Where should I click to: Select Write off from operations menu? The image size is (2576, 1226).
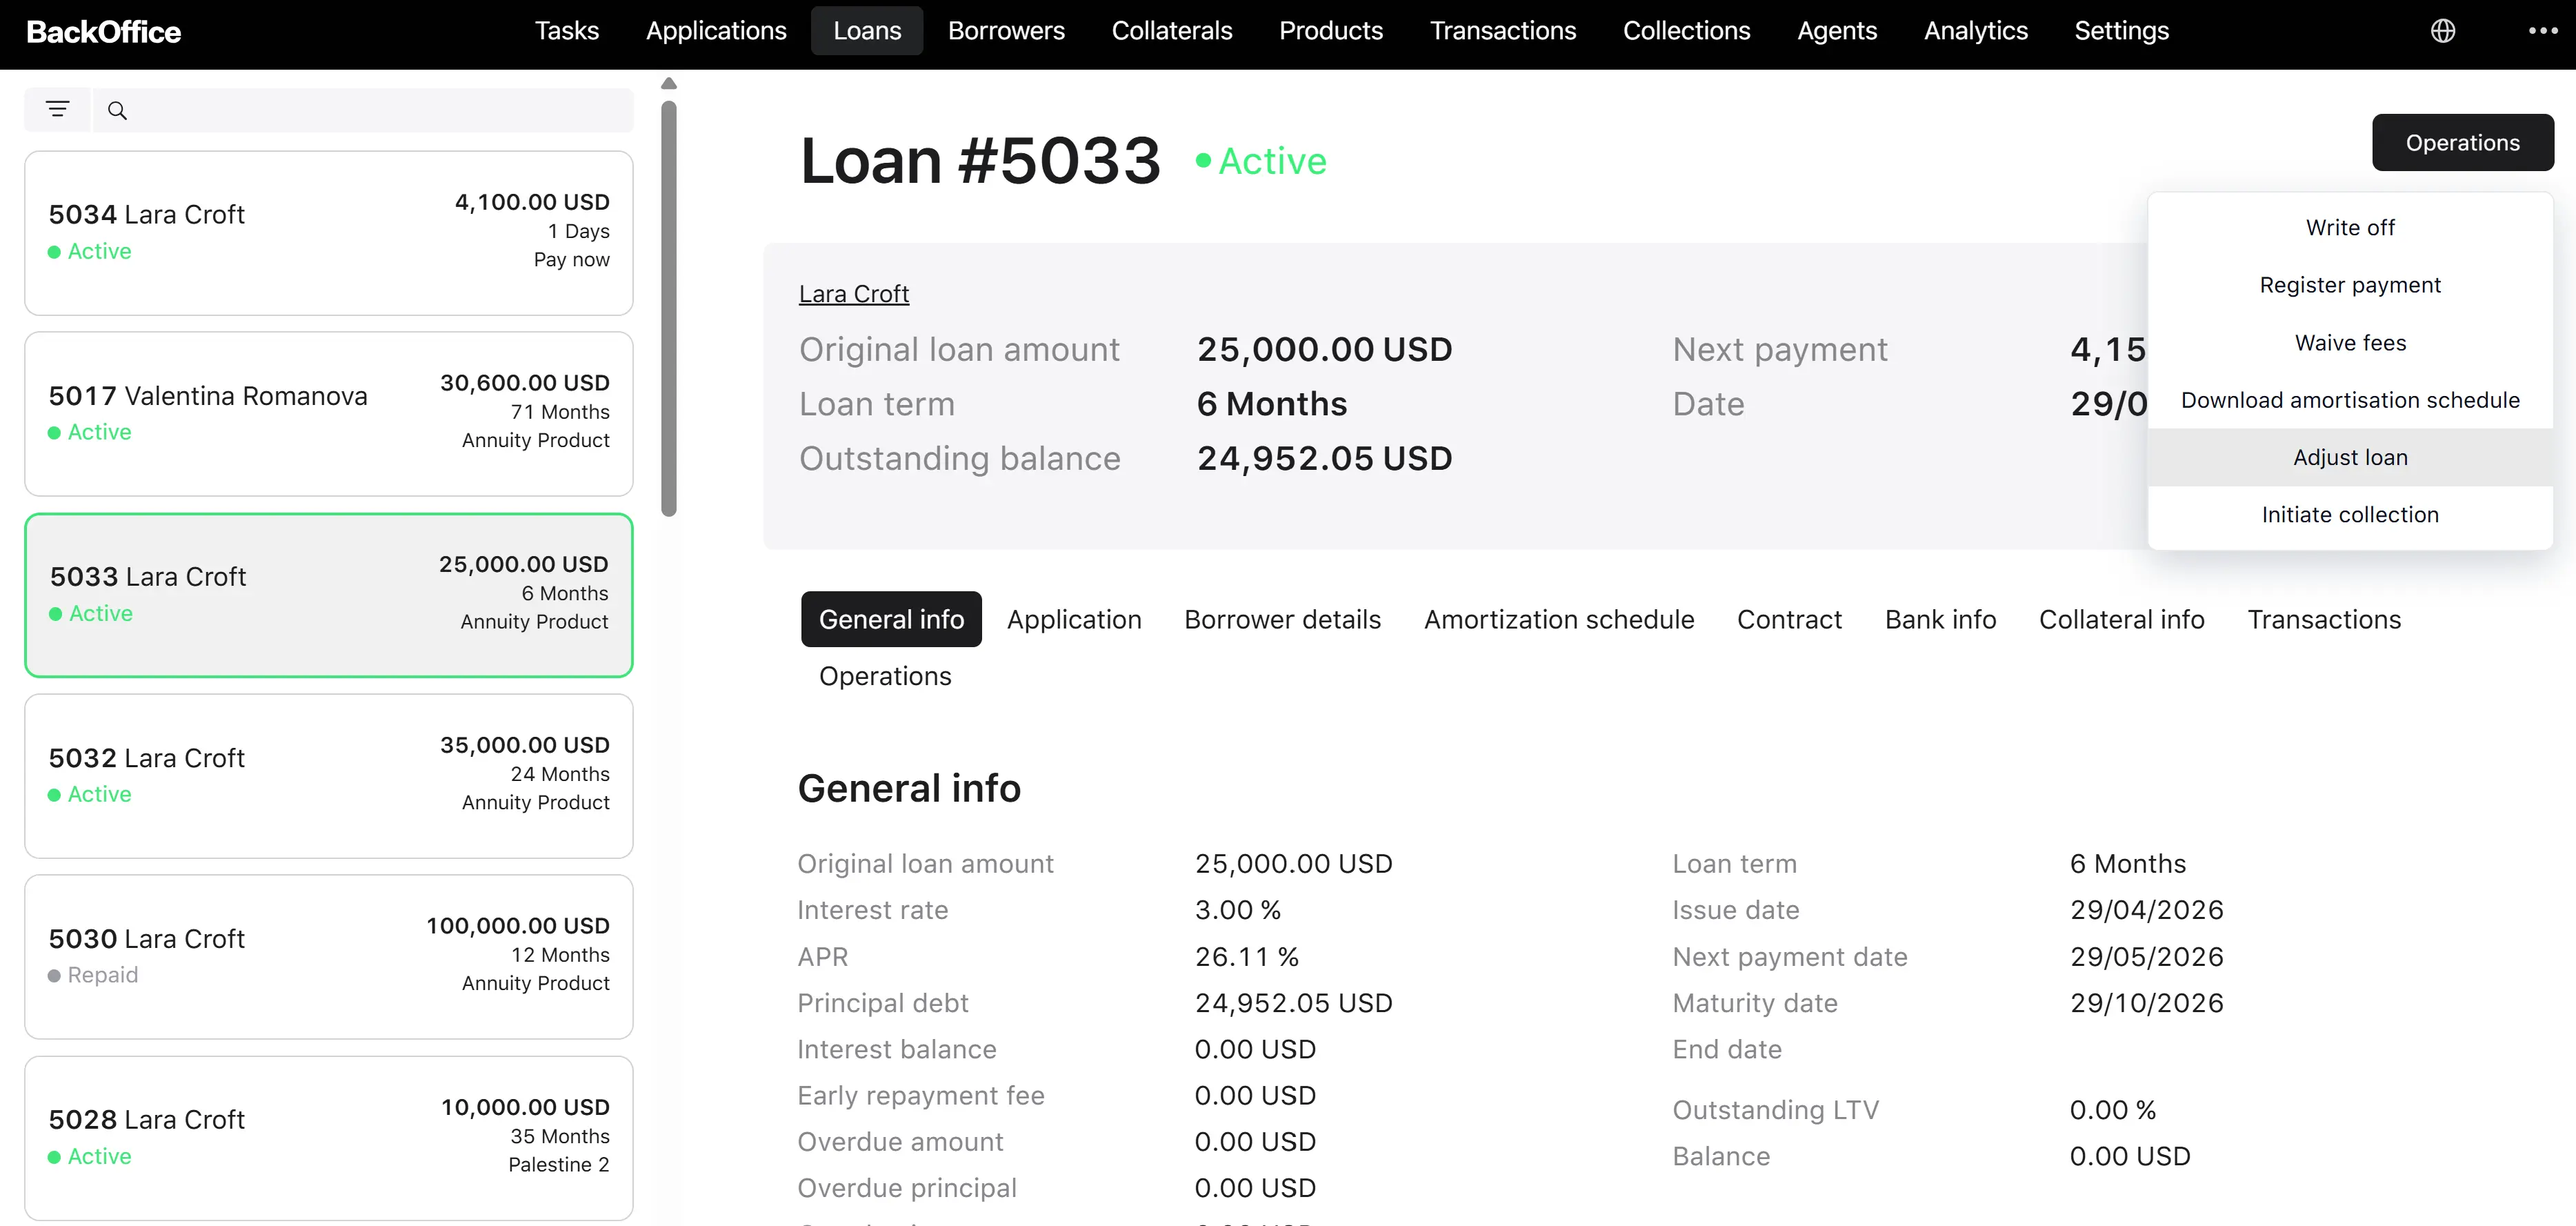point(2350,228)
